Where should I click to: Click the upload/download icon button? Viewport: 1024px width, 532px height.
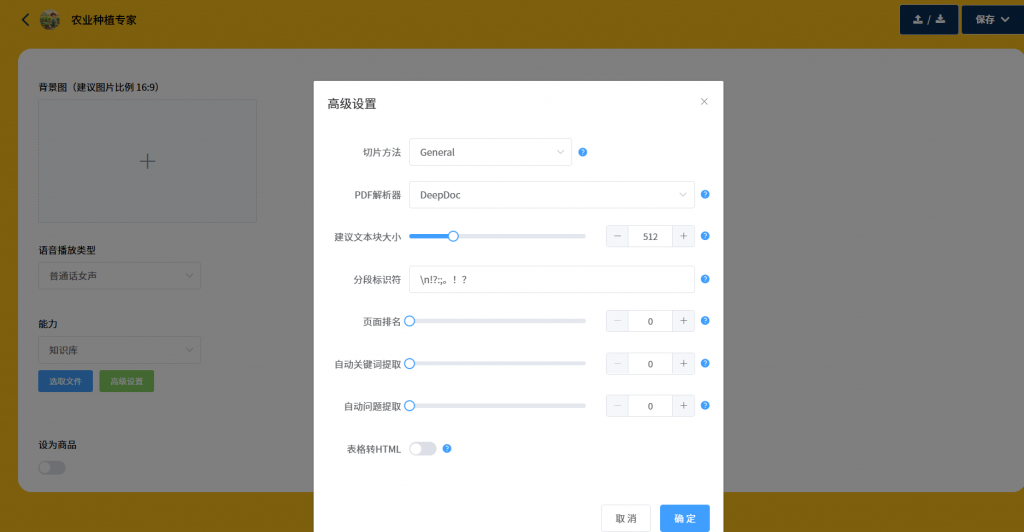click(x=929, y=20)
